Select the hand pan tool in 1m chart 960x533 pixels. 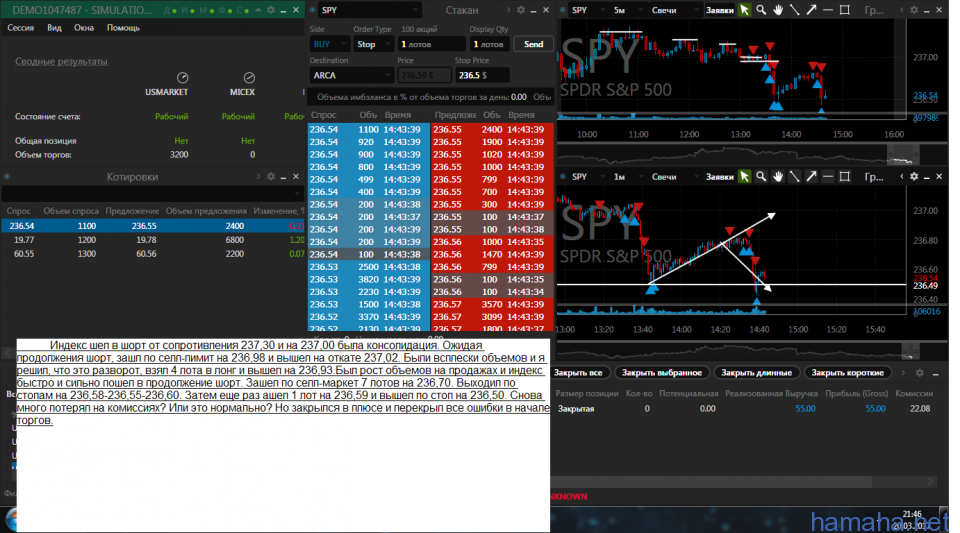coord(778,176)
